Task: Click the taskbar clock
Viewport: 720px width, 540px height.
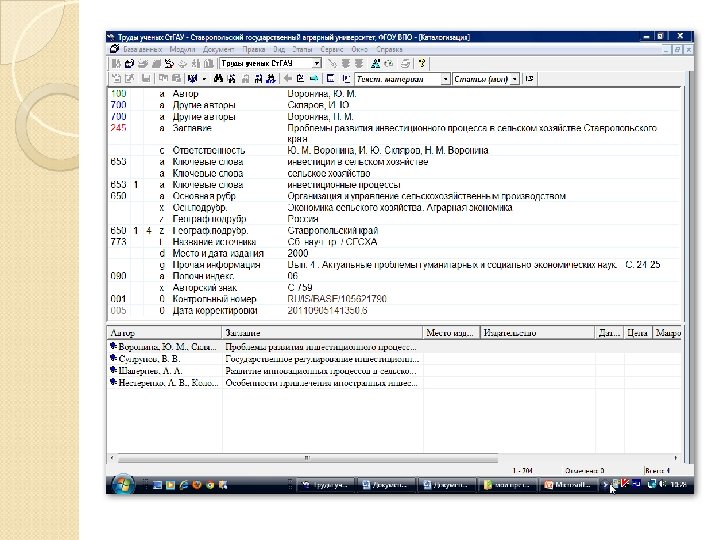Action: [679, 484]
